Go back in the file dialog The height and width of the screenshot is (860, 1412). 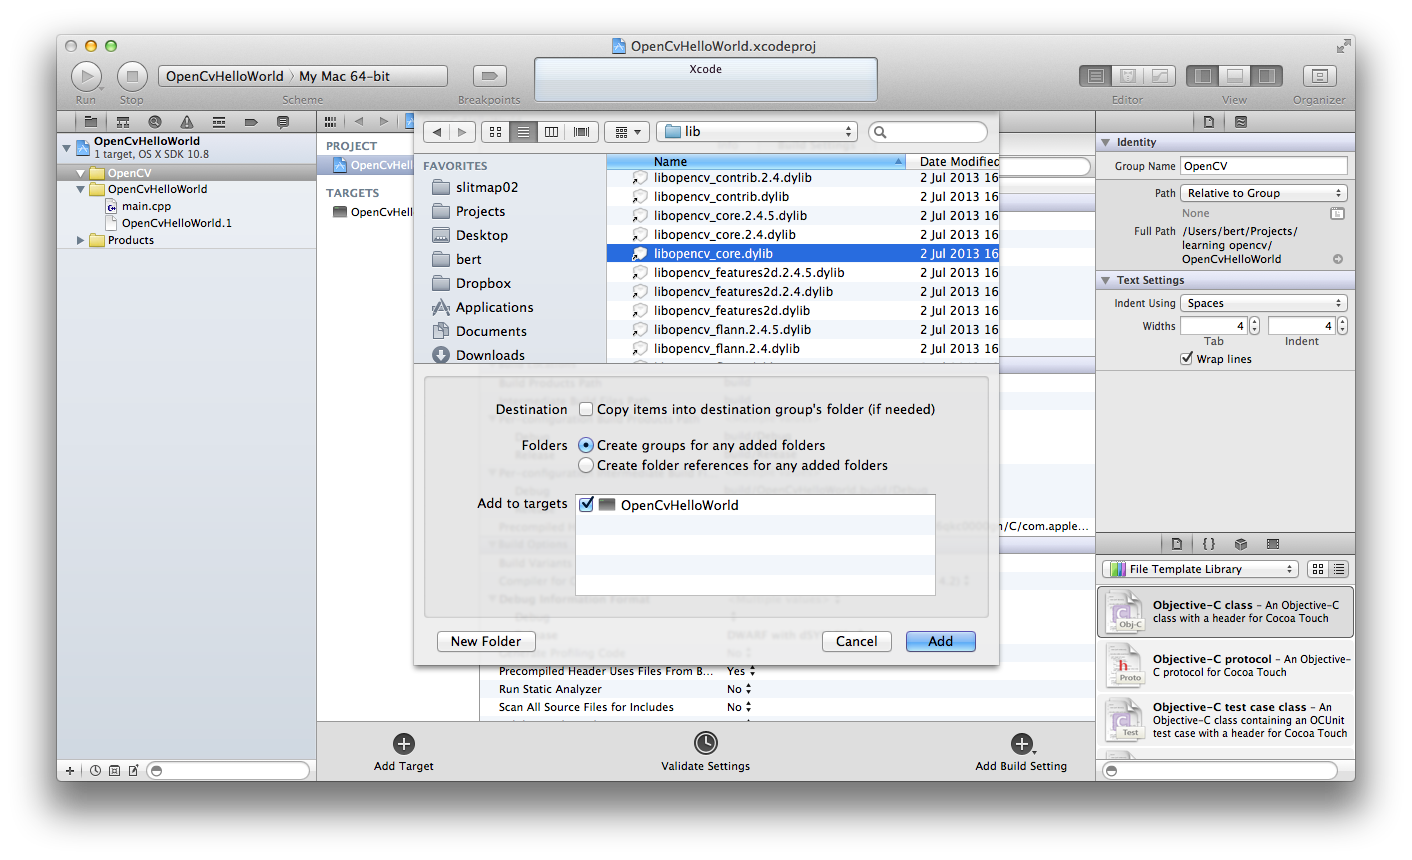tap(436, 132)
